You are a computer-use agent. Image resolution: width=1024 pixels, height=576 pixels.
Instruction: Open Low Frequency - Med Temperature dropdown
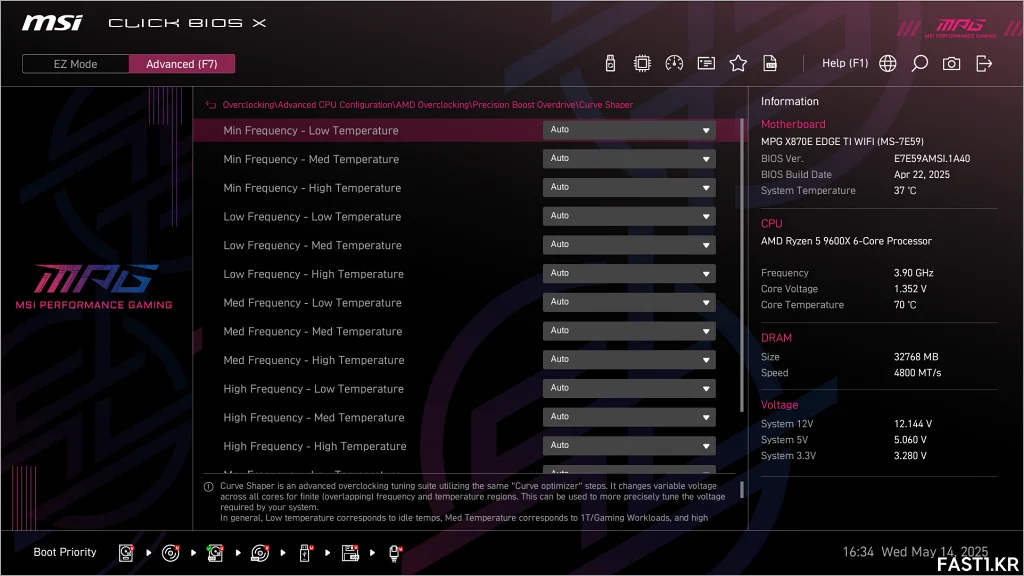pos(629,245)
